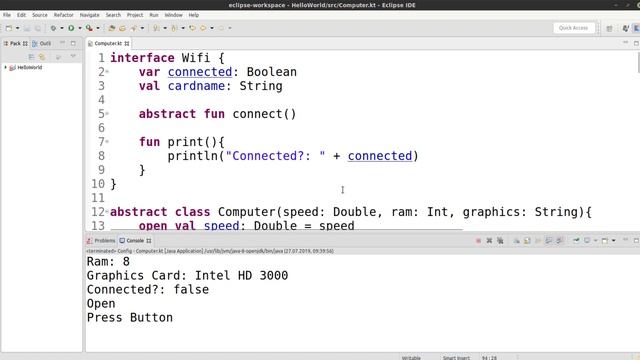This screenshot has height=360, width=640.
Task: Open the Navigate menu
Action: (x=89, y=15)
